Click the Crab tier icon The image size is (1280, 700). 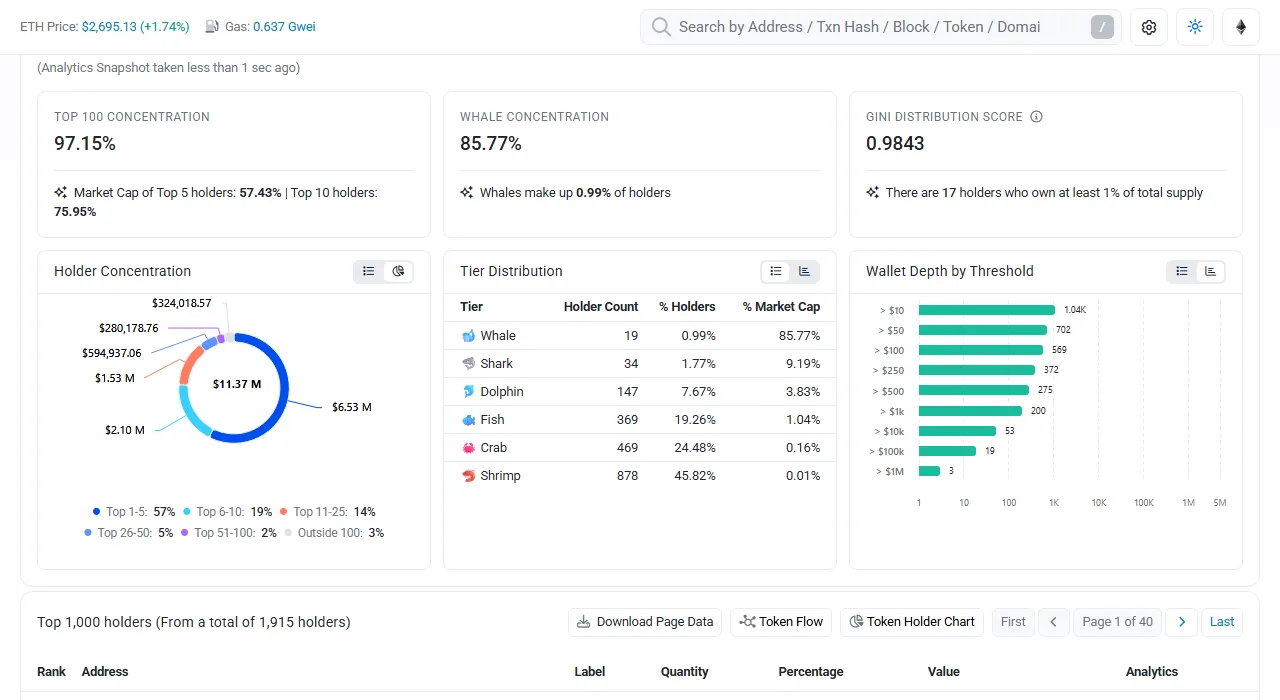coord(468,448)
